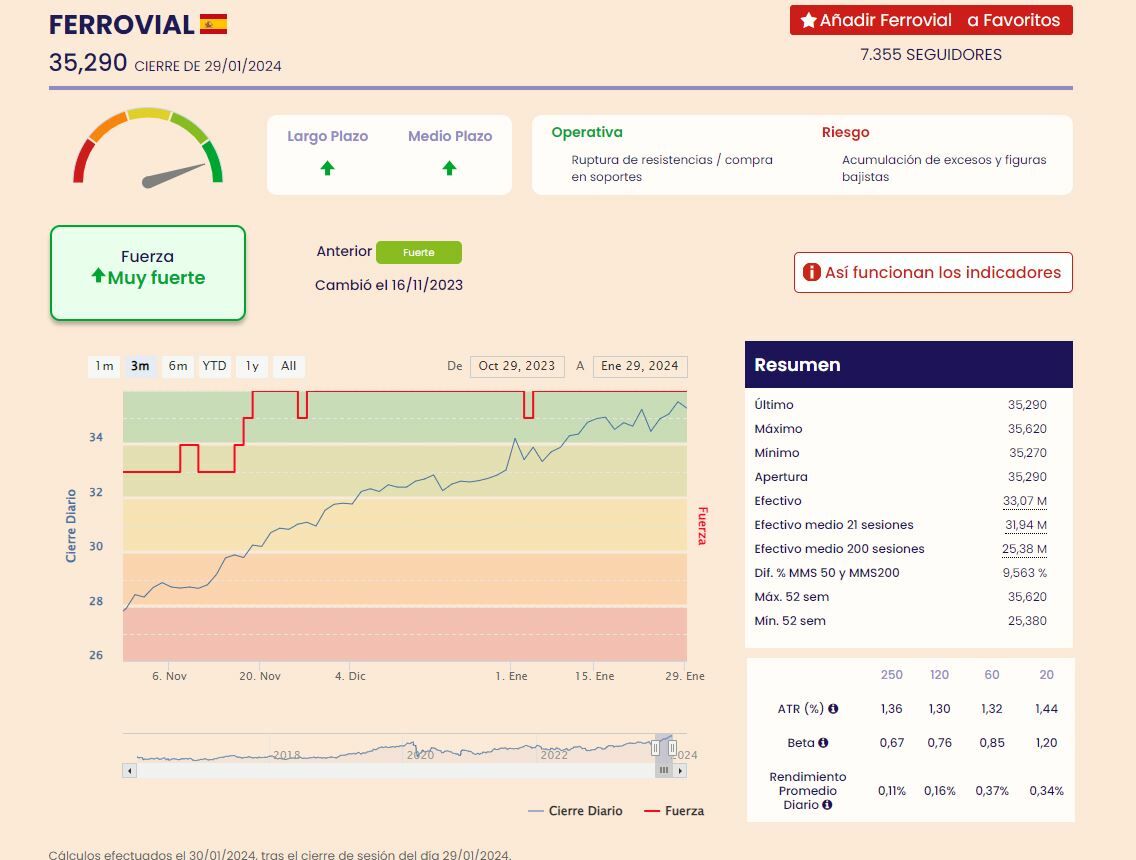Click the star icon in the favorites button
Viewport: 1136px width, 860px height.
809,20
